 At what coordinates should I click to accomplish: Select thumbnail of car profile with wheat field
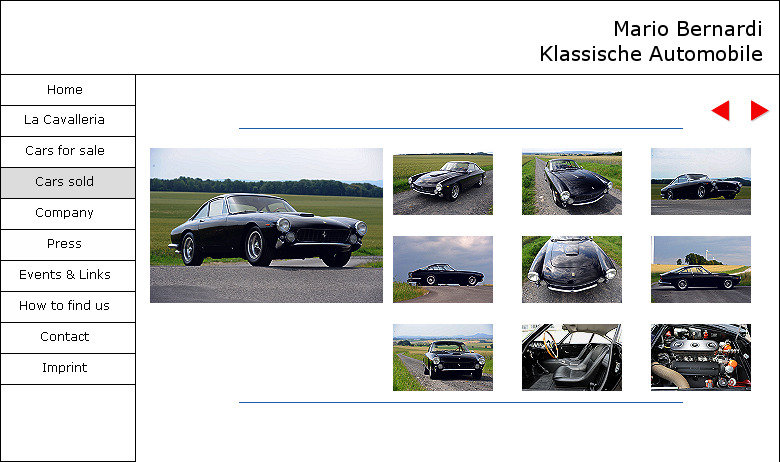point(701,270)
